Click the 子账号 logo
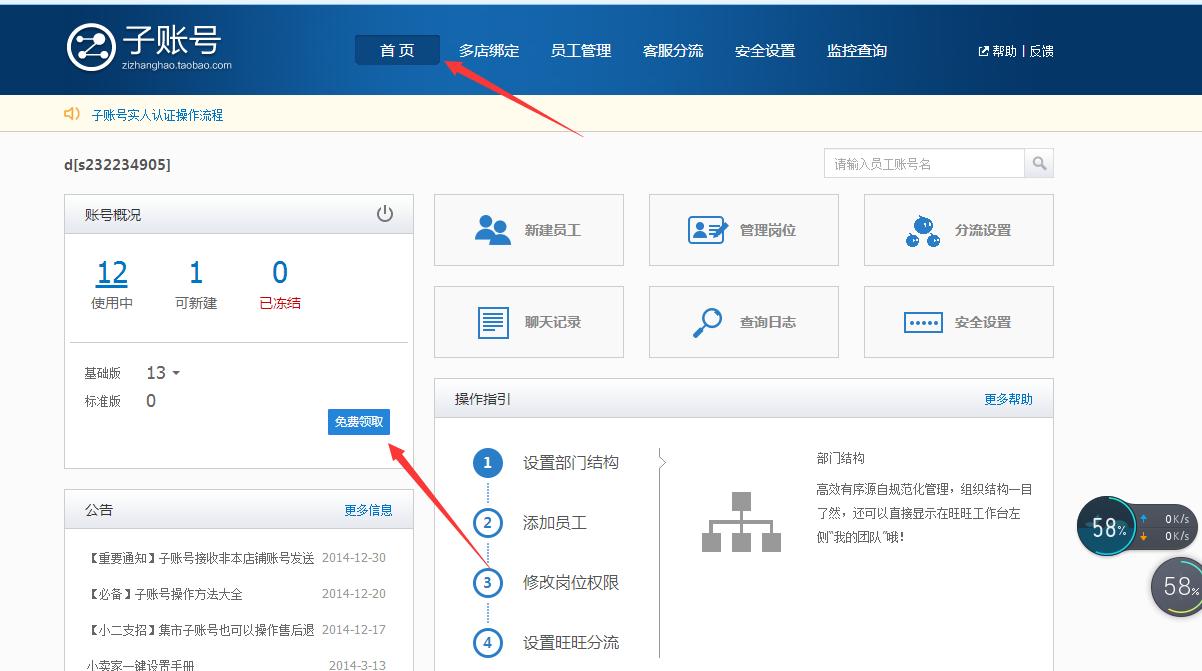 click(145, 47)
